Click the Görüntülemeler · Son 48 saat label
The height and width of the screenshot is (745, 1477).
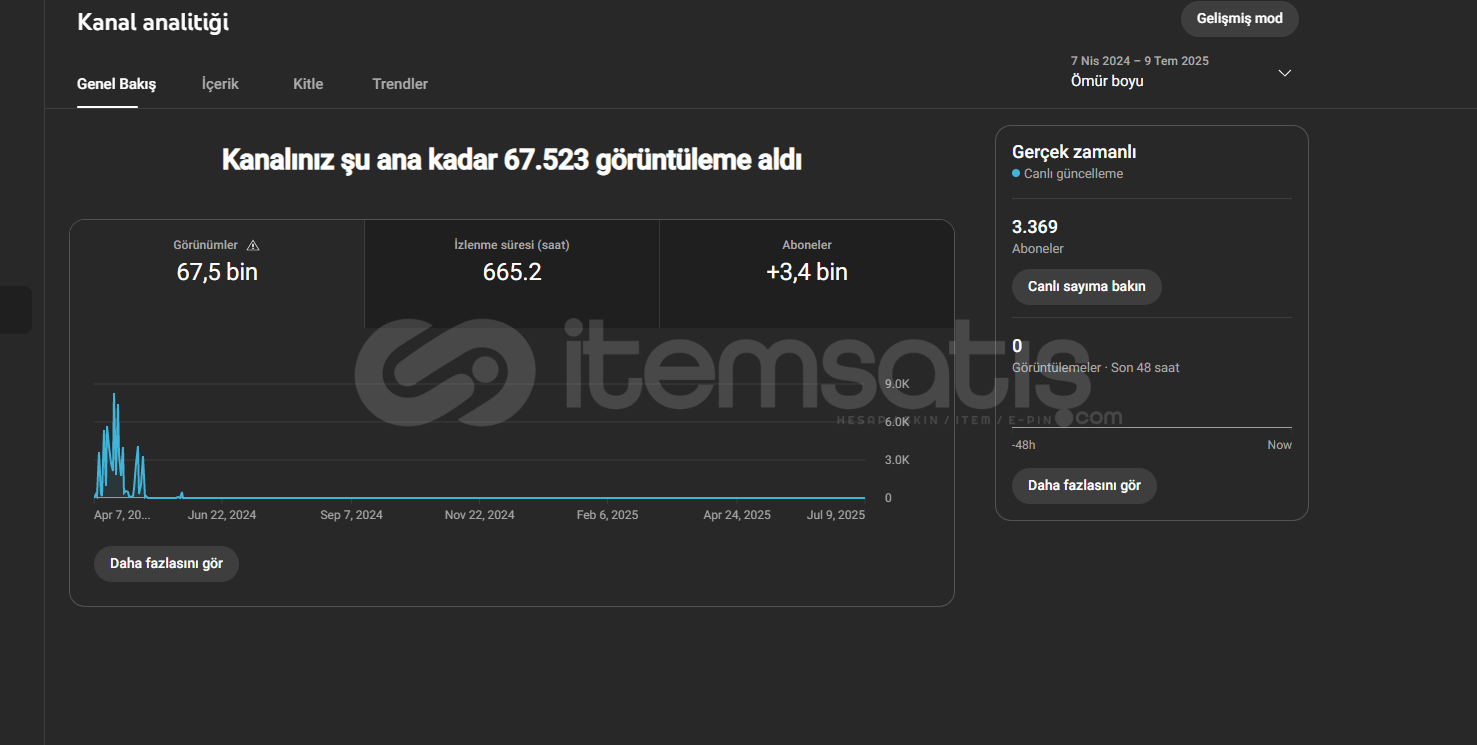[x=1096, y=368]
